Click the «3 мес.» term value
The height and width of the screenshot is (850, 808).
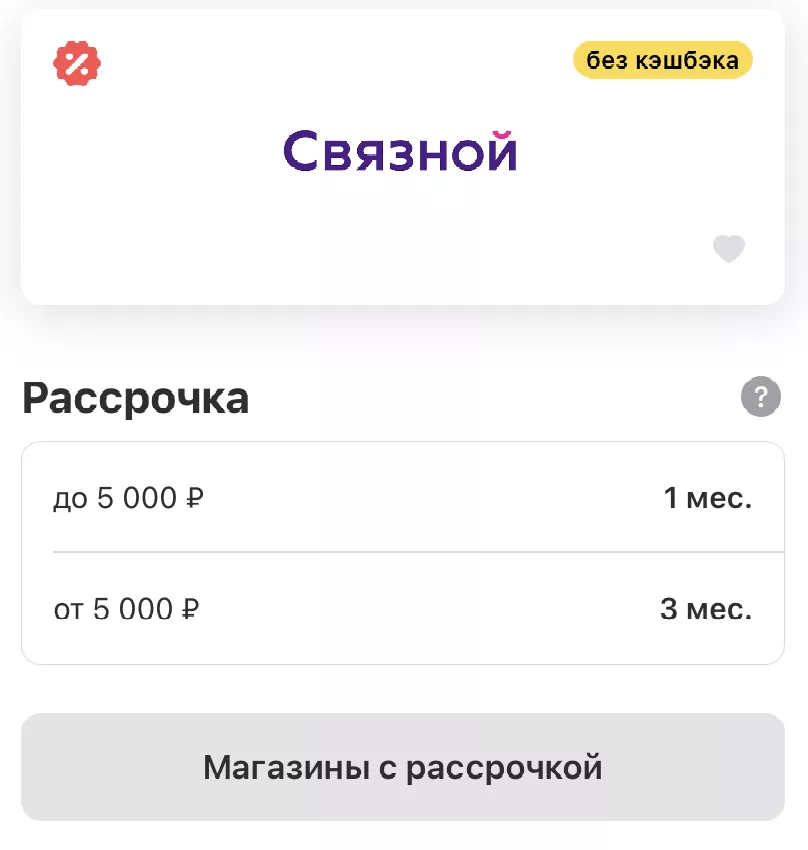pos(705,608)
